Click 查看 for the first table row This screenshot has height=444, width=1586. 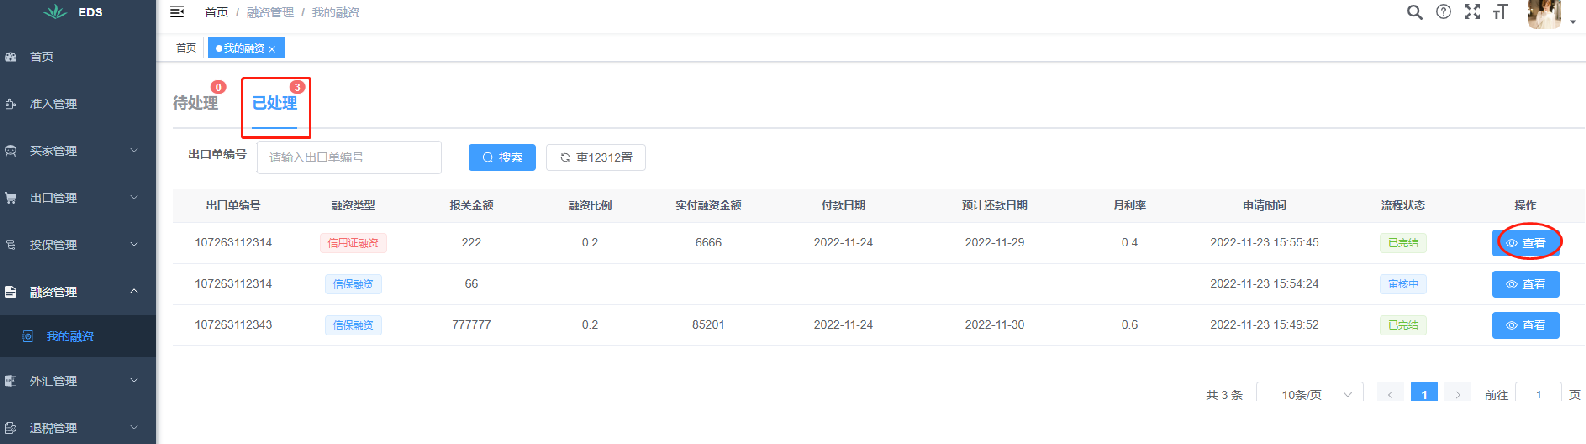[1526, 243]
